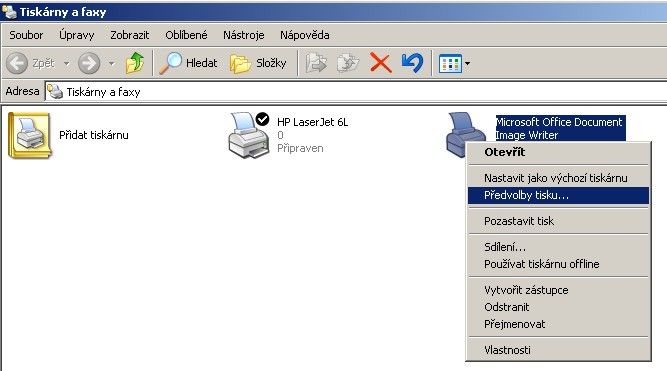Toggle the Složky folders pane

pyautogui.click(x=258, y=63)
